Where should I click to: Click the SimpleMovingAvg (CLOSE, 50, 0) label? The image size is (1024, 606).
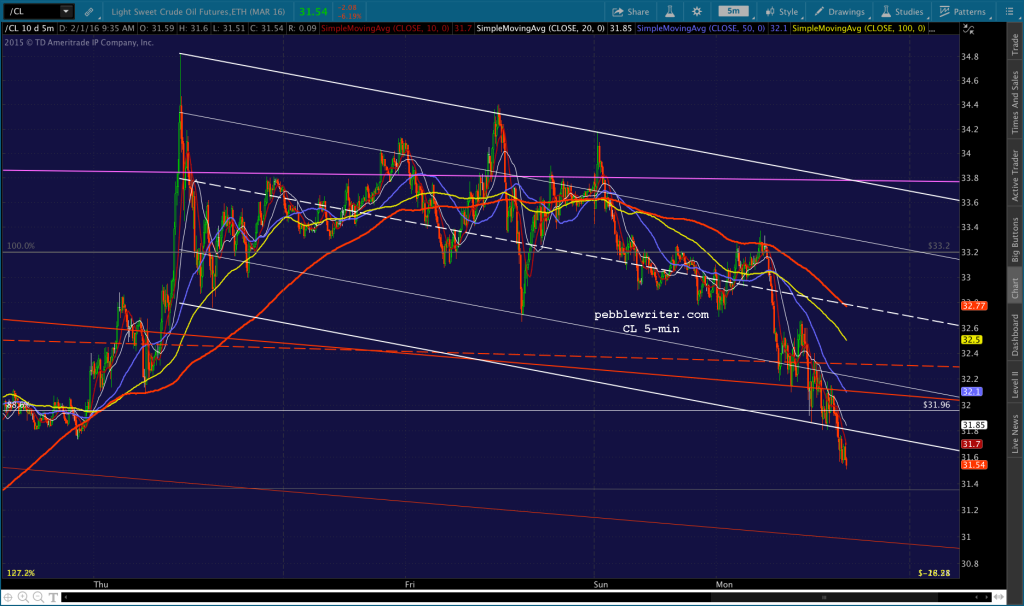click(x=701, y=28)
